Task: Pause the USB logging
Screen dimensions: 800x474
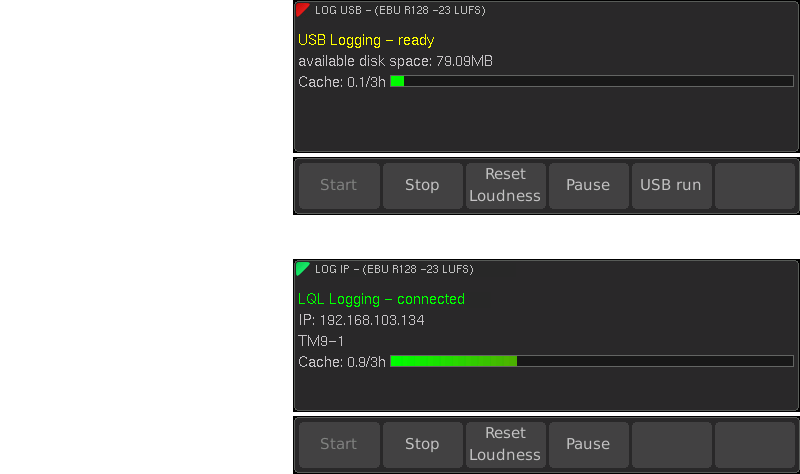Action: (589, 186)
